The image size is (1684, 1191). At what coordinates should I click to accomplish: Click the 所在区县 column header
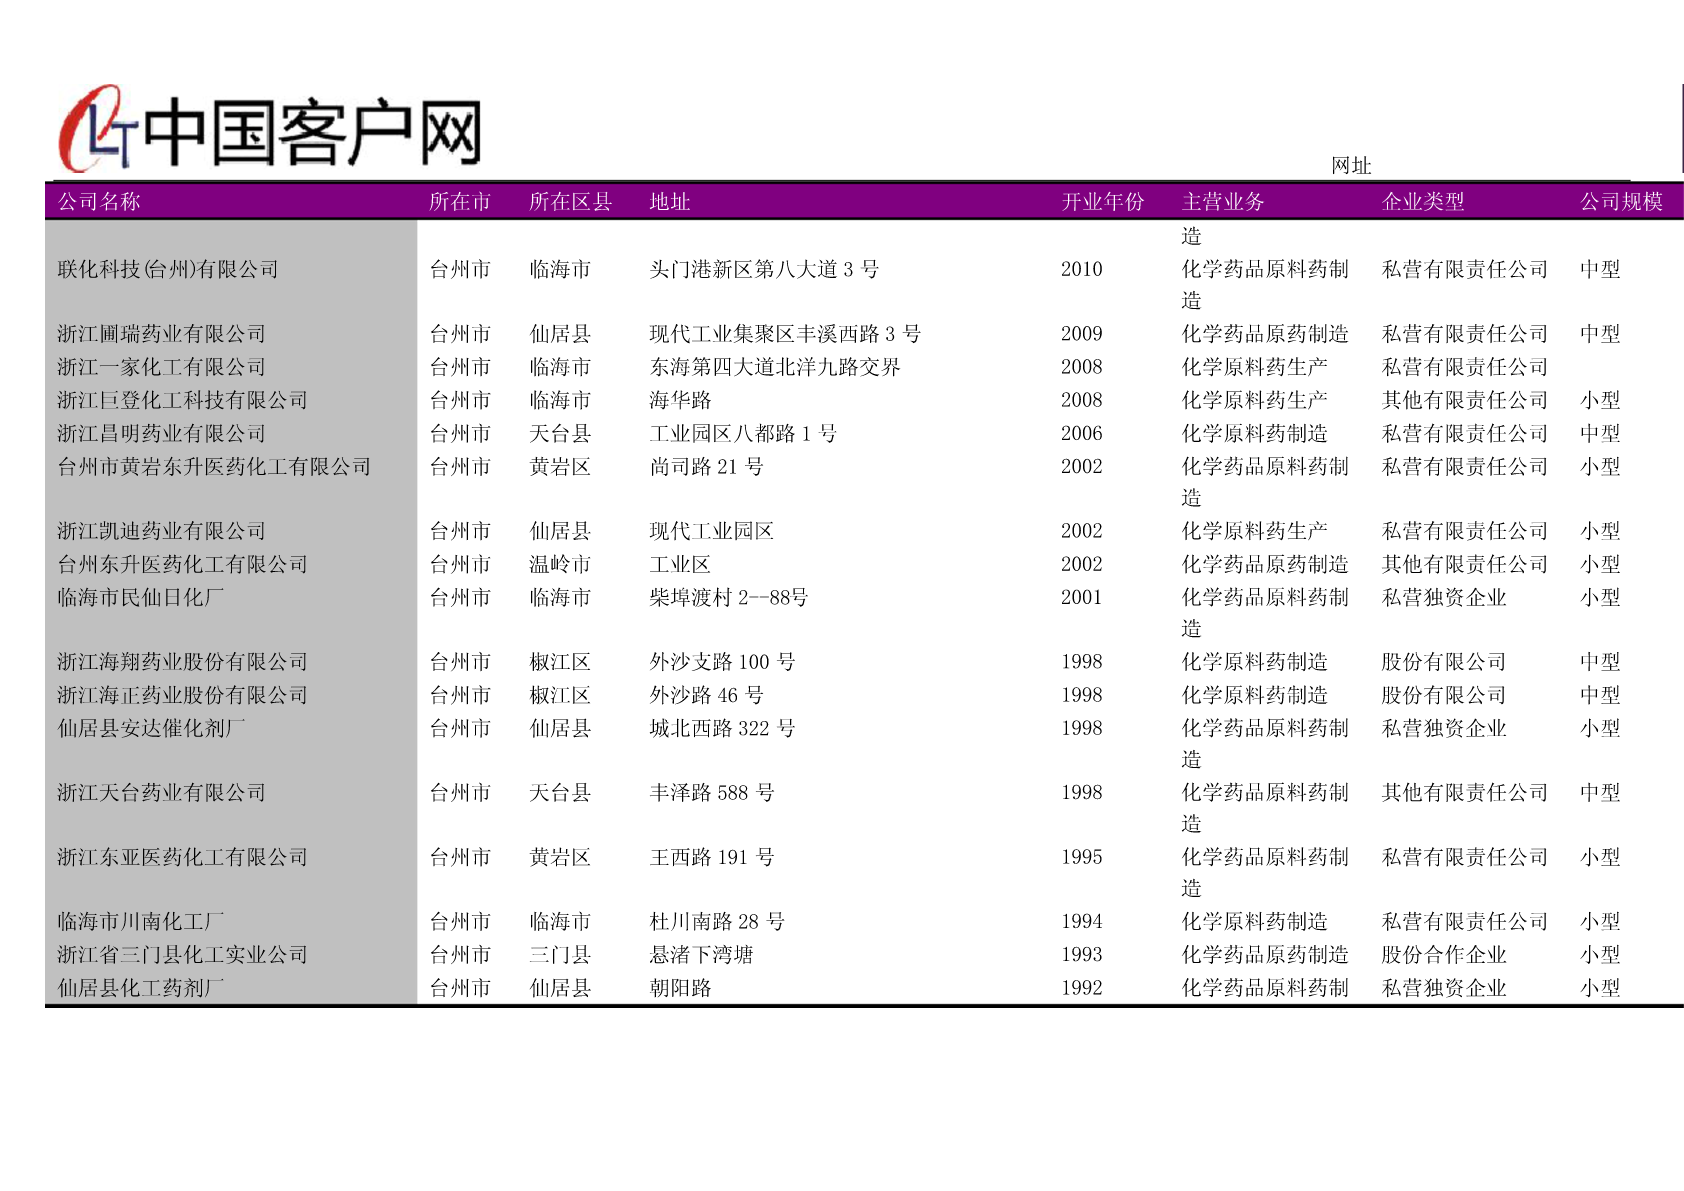click(x=570, y=202)
